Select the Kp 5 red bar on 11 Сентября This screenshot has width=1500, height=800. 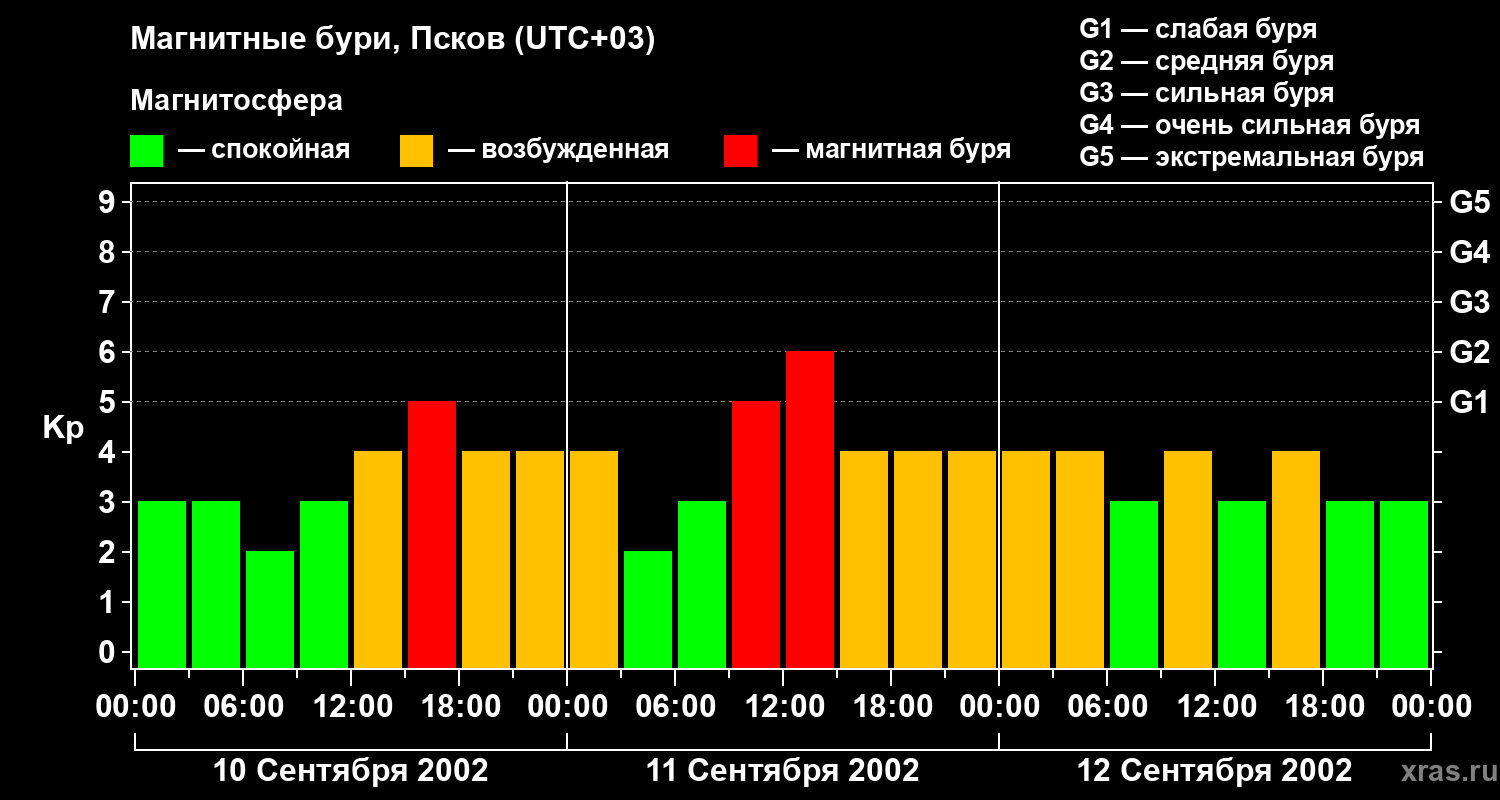pyautogui.click(x=756, y=535)
